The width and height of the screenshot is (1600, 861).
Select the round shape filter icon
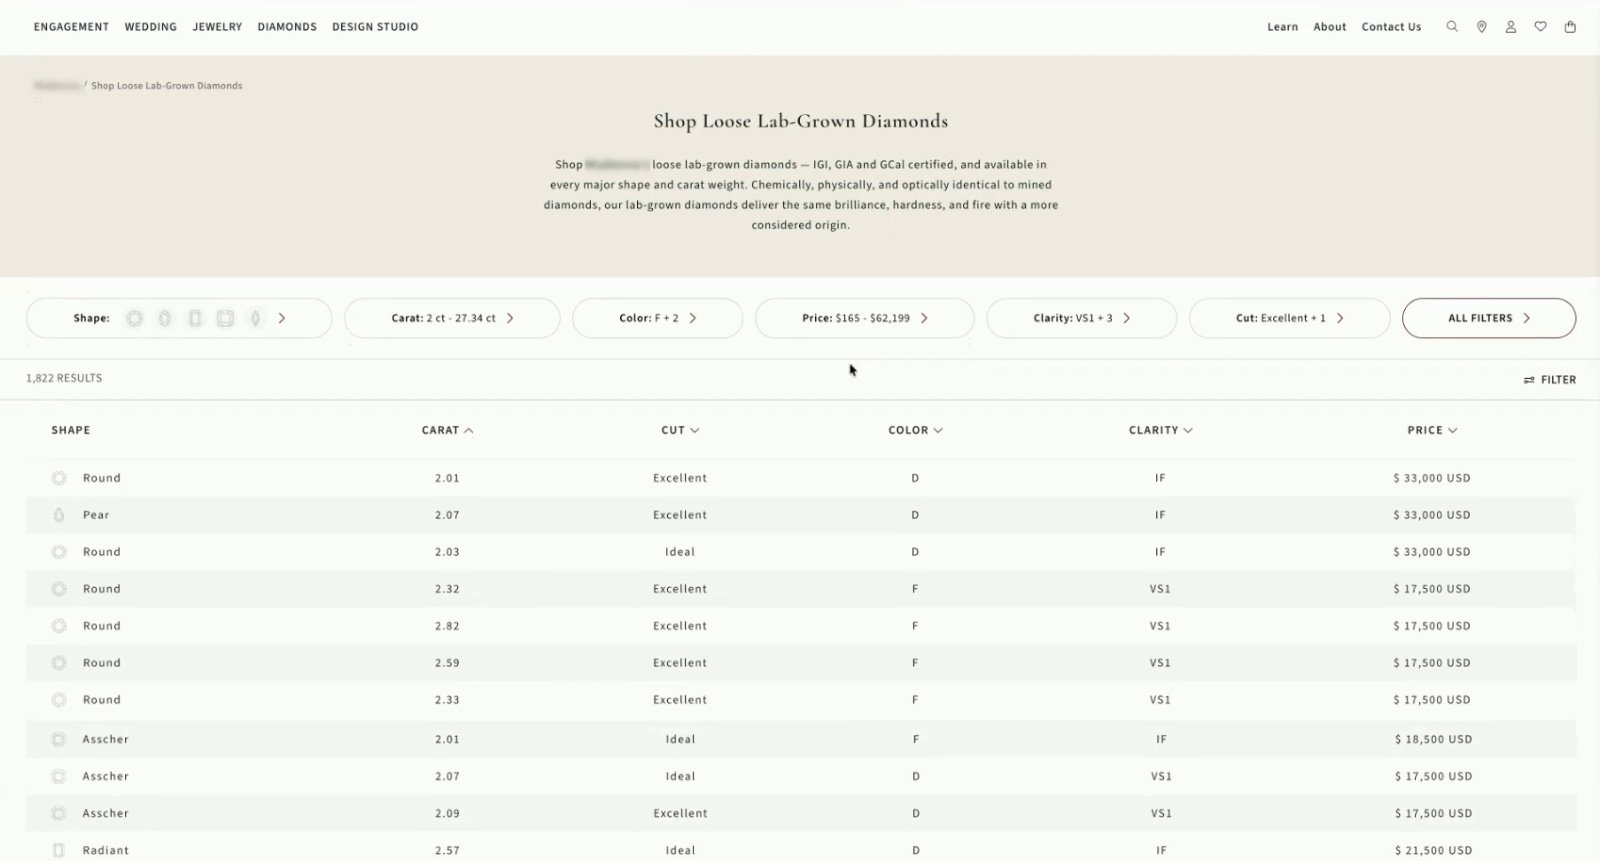click(134, 318)
